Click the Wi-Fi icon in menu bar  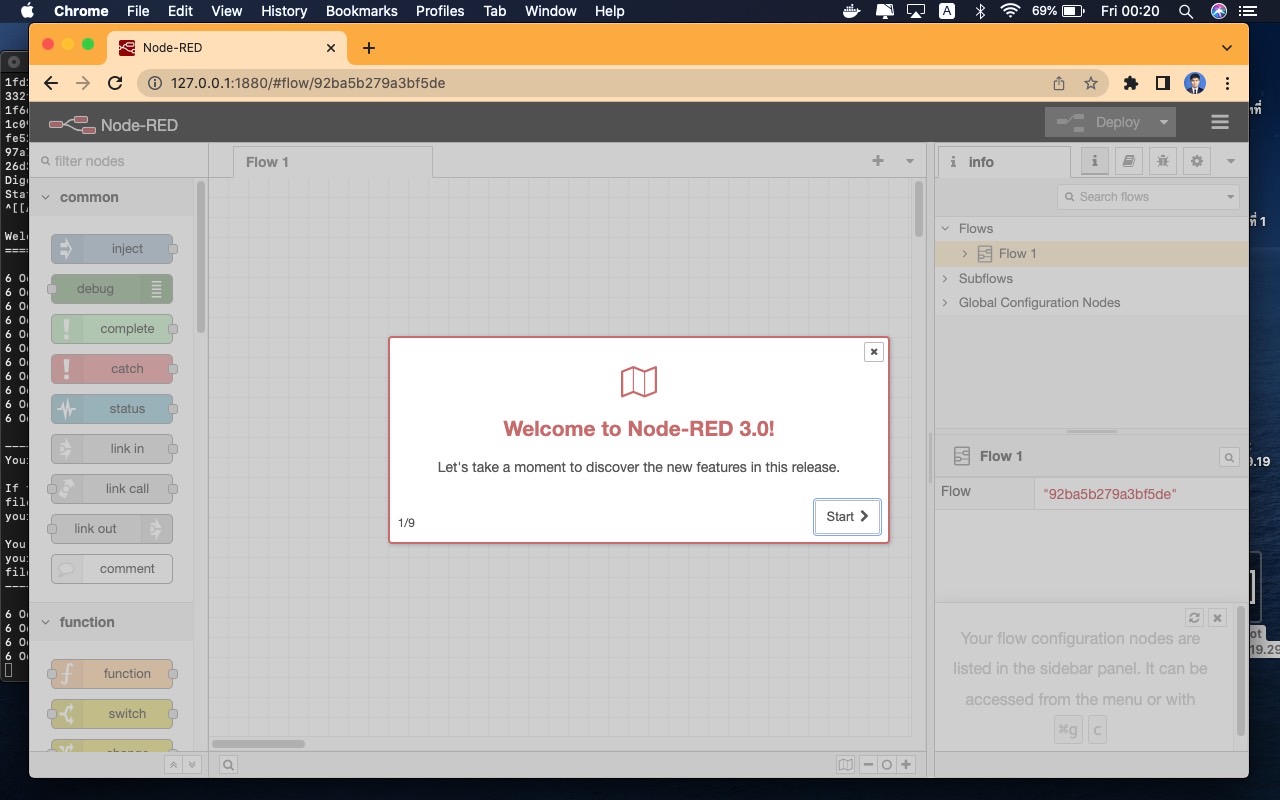click(x=1010, y=11)
